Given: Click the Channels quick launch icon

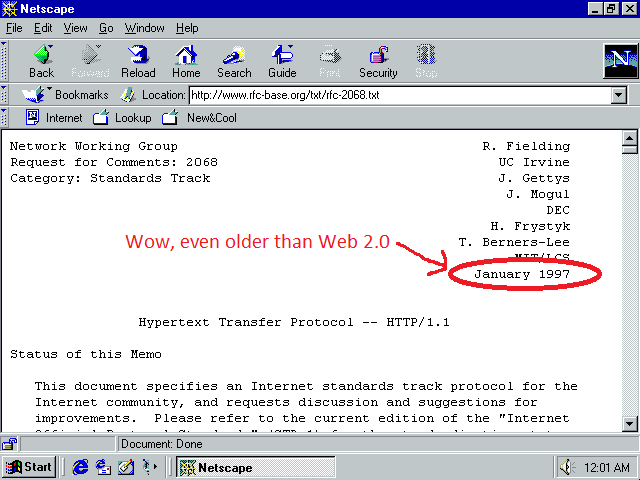Looking at the screenshot, I should click(x=148, y=467).
